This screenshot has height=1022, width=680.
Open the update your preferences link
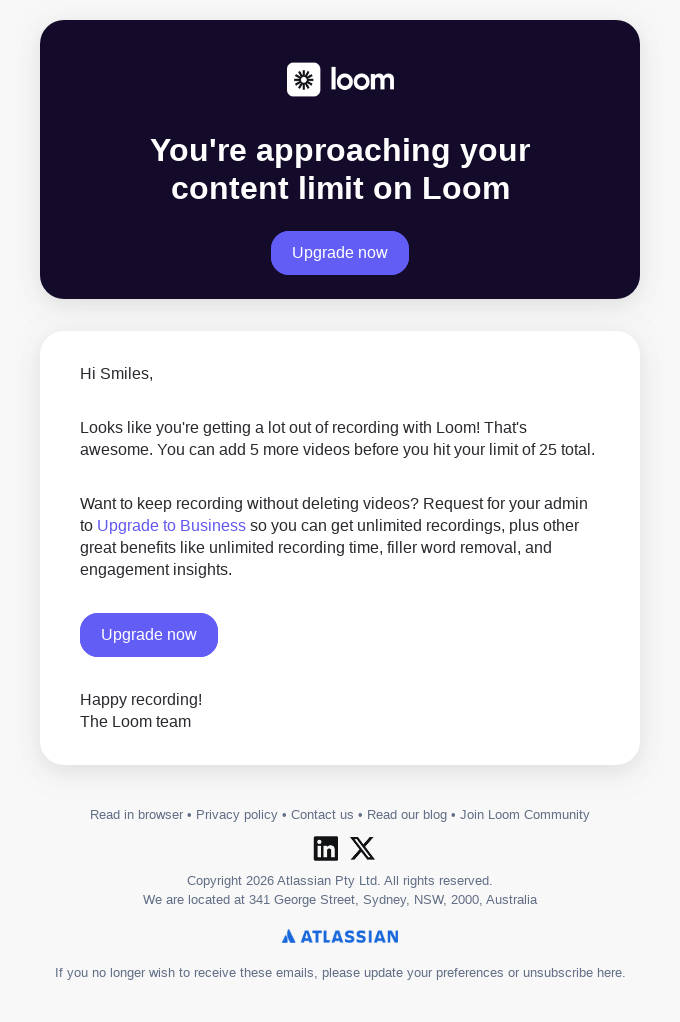(432, 972)
